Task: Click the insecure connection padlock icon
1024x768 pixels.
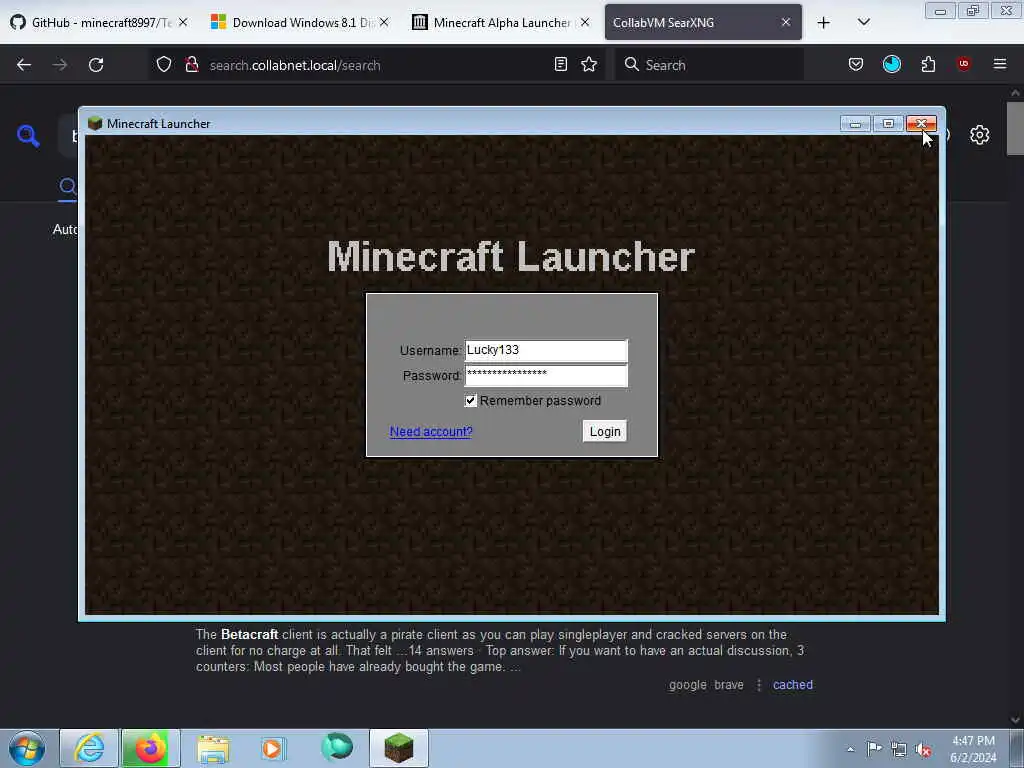Action: (x=191, y=65)
